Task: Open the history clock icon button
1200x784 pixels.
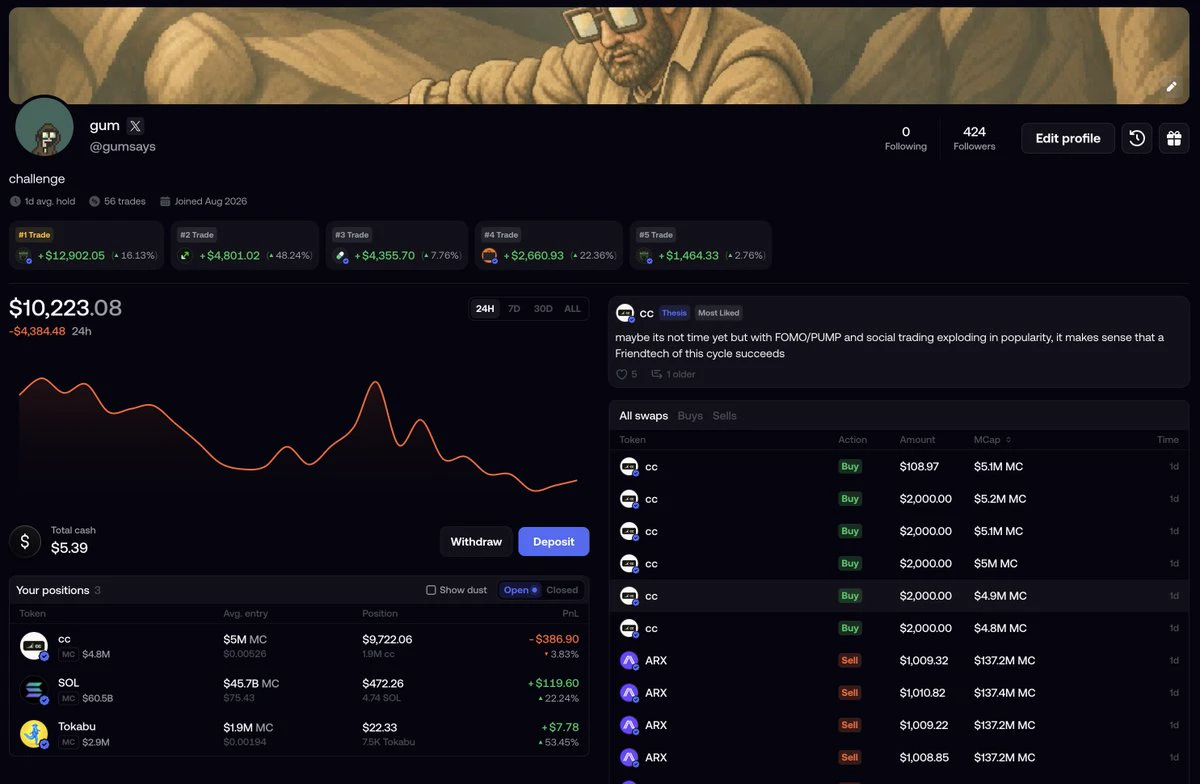Action: click(x=1137, y=138)
